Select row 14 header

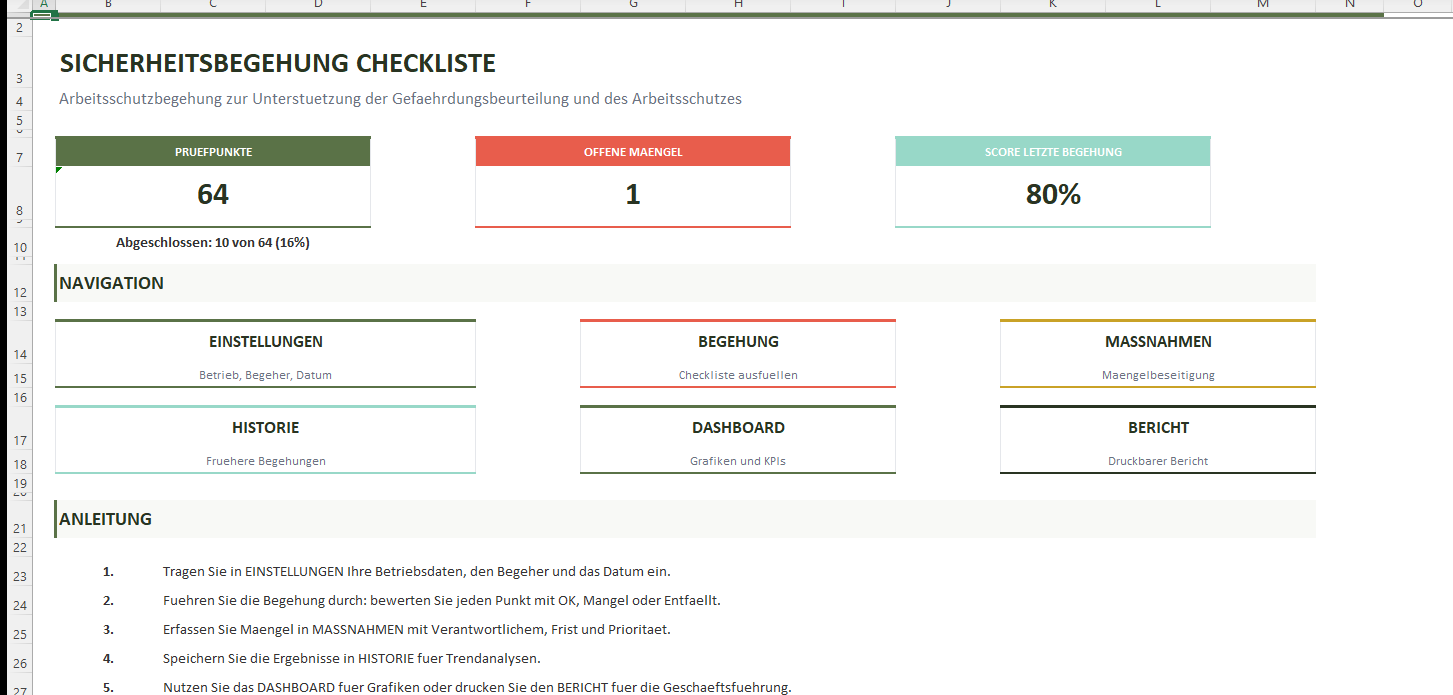[19, 354]
